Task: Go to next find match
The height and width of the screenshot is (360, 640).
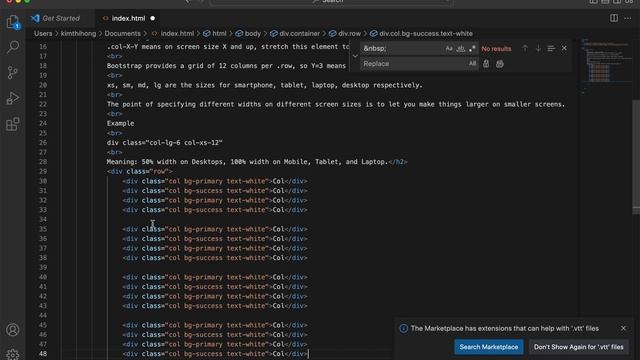Action: pos(538,49)
